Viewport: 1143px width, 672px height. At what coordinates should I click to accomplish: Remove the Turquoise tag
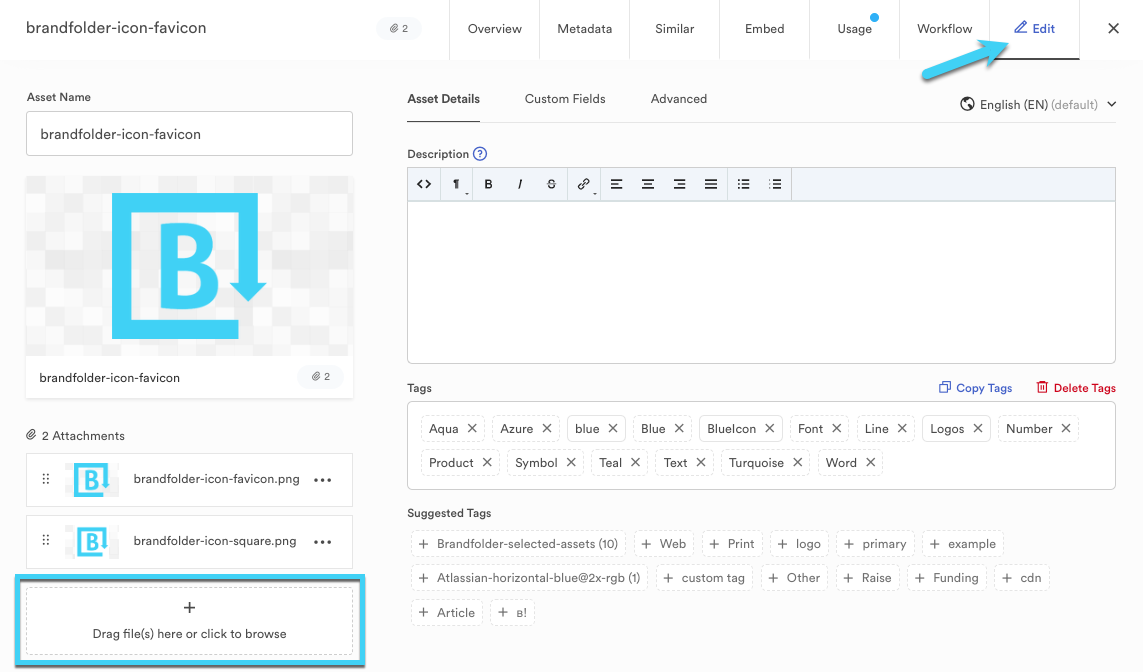[x=798, y=463]
